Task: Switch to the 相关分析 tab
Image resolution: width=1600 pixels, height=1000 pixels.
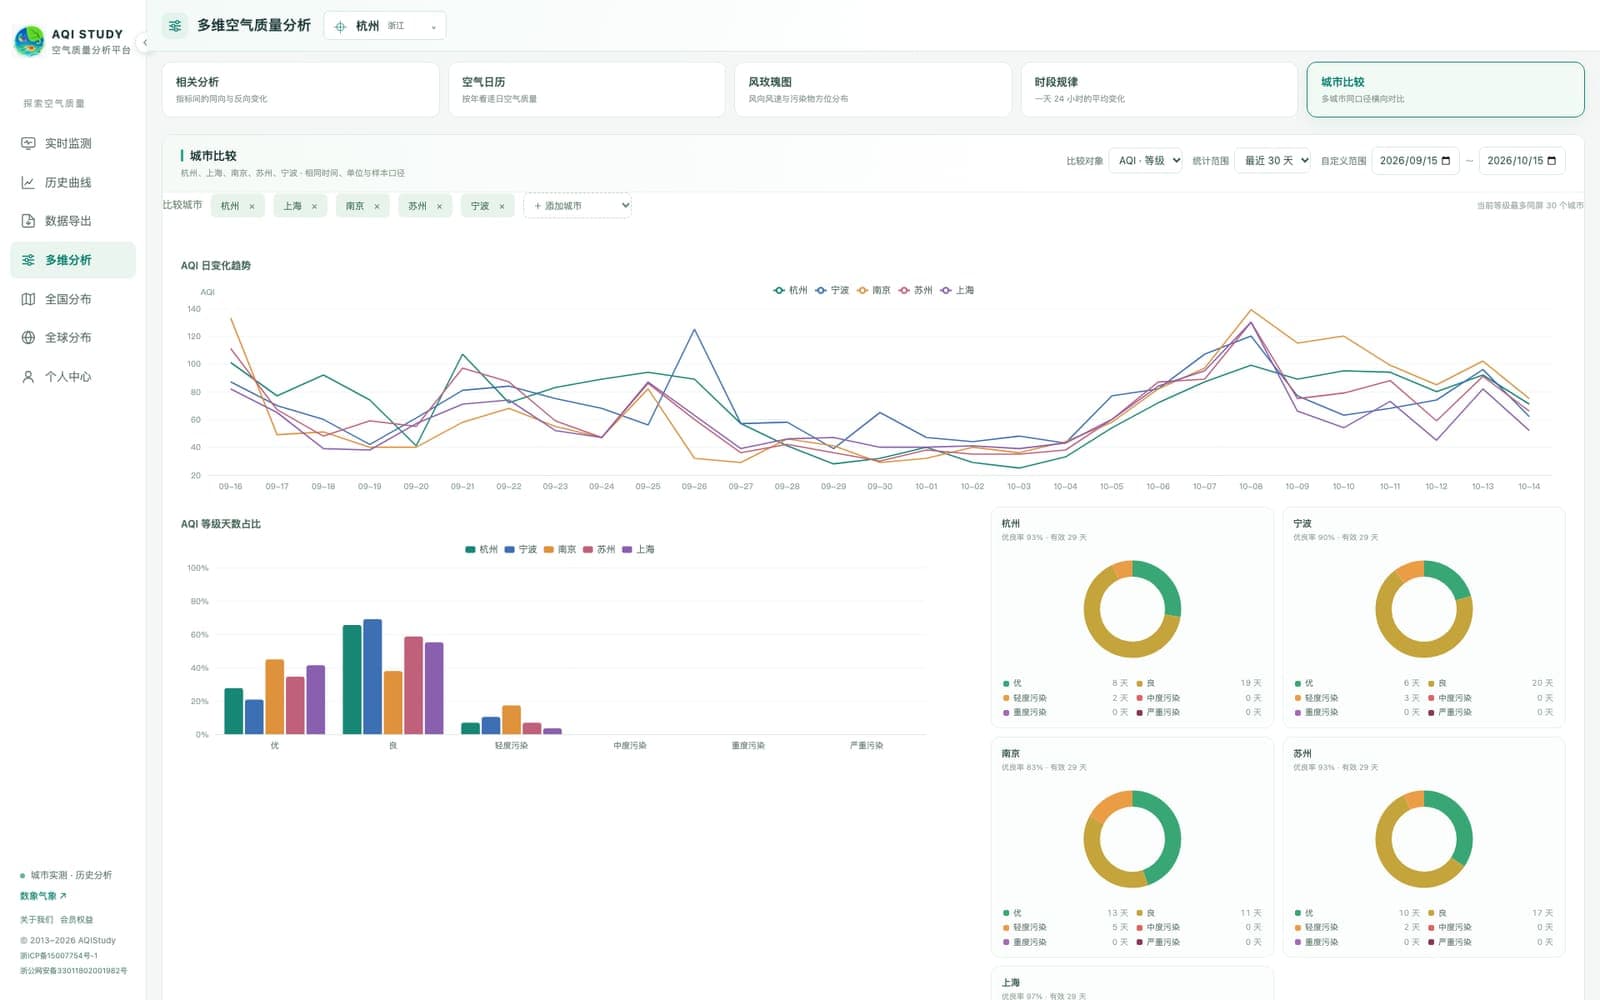Action: (301, 90)
